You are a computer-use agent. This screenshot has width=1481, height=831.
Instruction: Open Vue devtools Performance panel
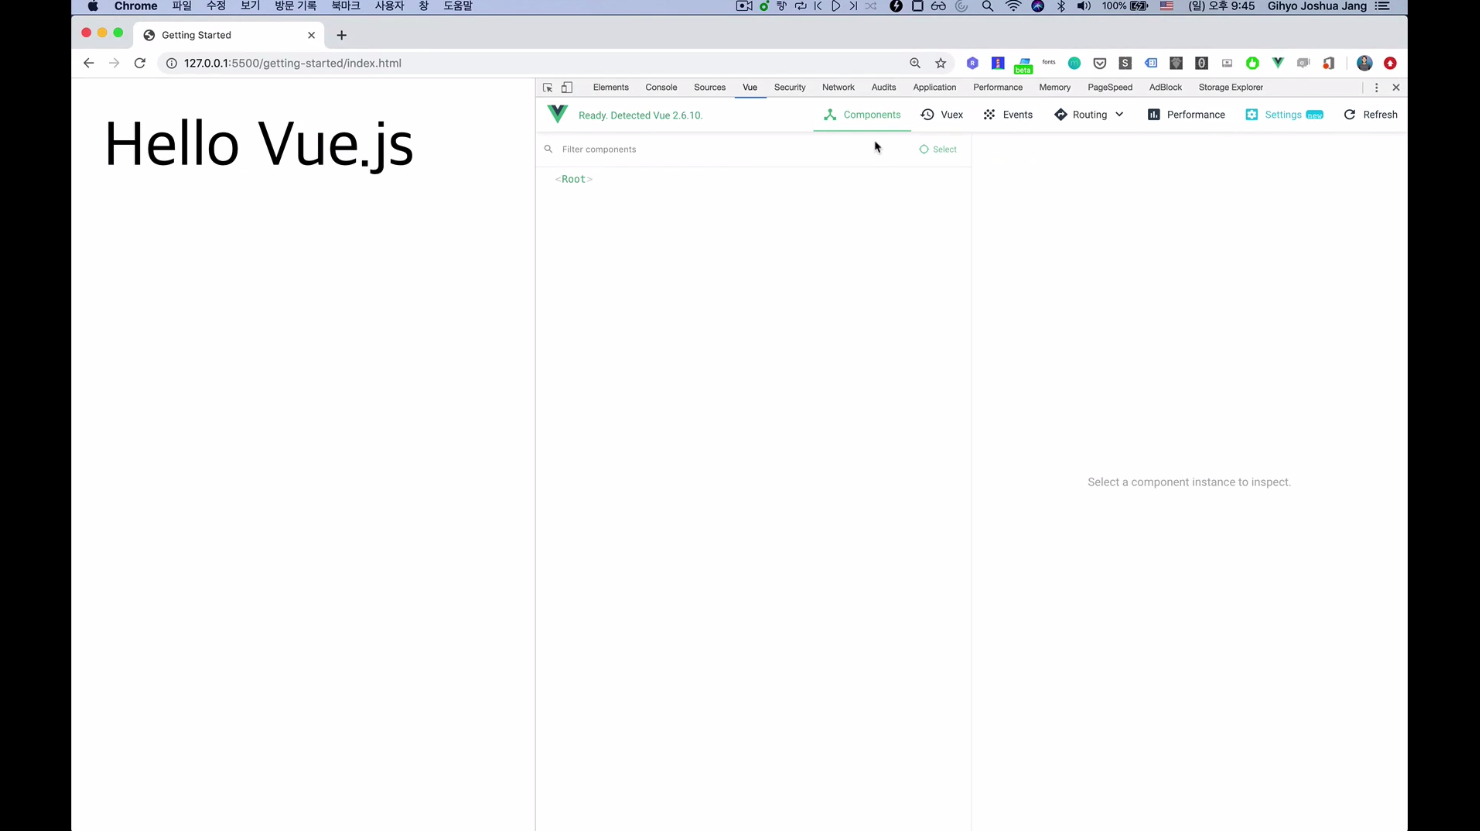point(1186,115)
